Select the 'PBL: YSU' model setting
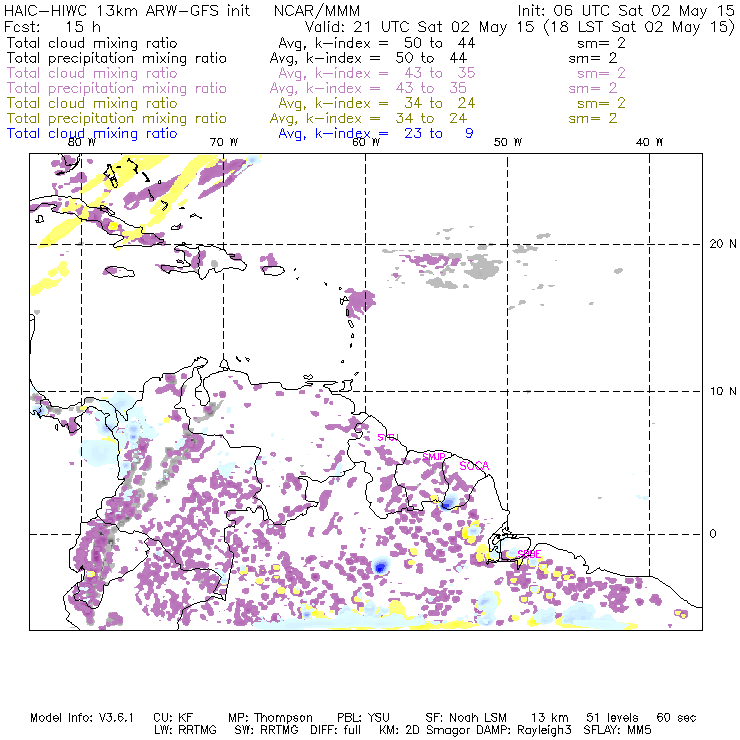Screen dimensions: 740x740 [x=363, y=718]
